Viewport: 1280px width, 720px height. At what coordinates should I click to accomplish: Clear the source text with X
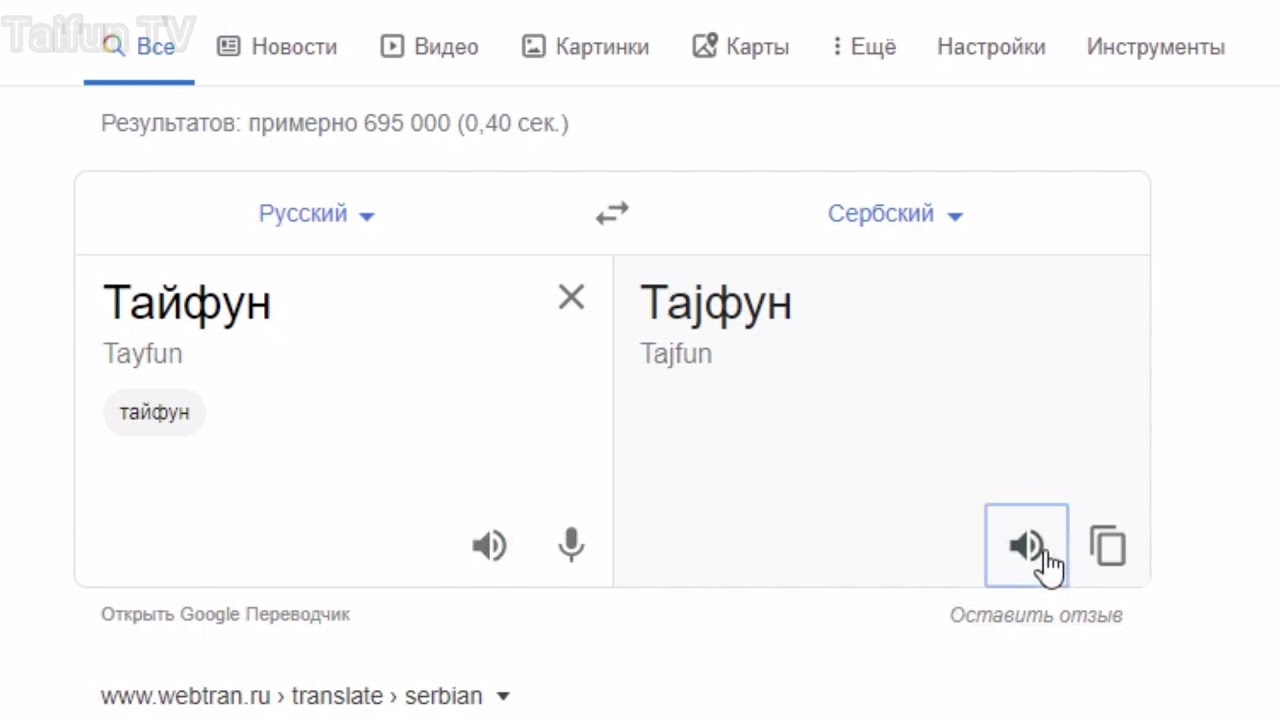(571, 297)
